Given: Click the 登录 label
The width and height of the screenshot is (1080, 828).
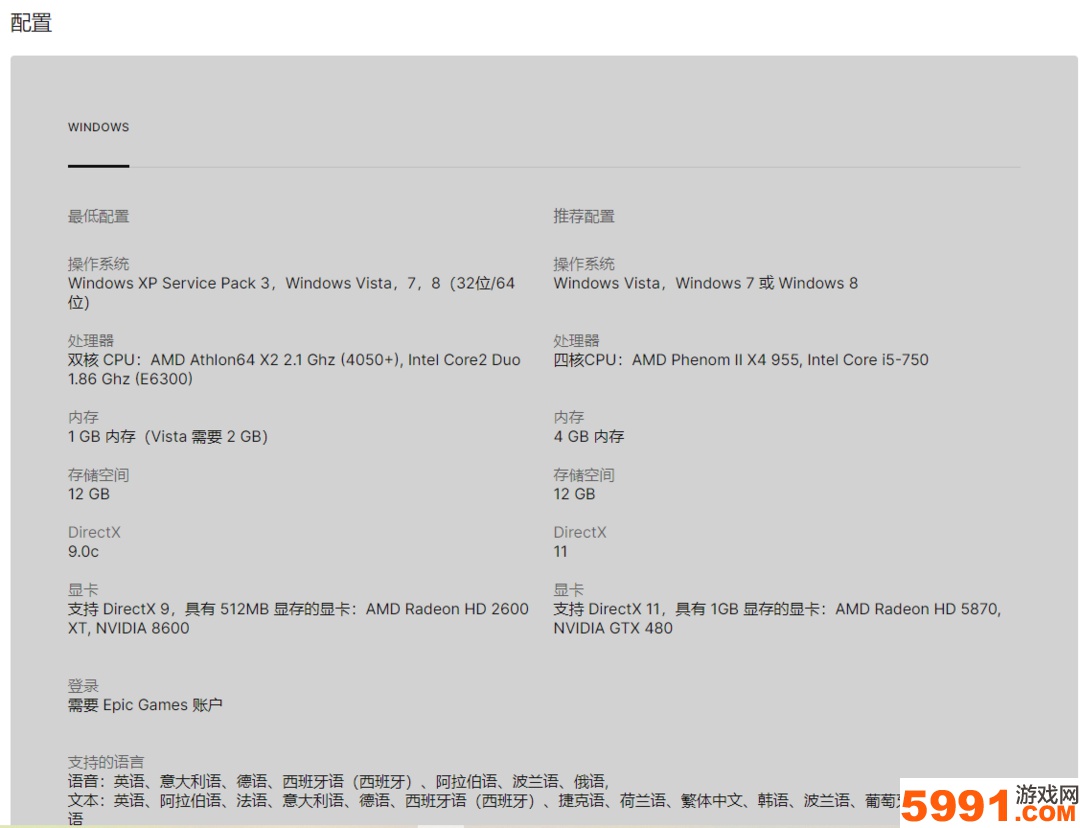Looking at the screenshot, I should tap(83, 686).
